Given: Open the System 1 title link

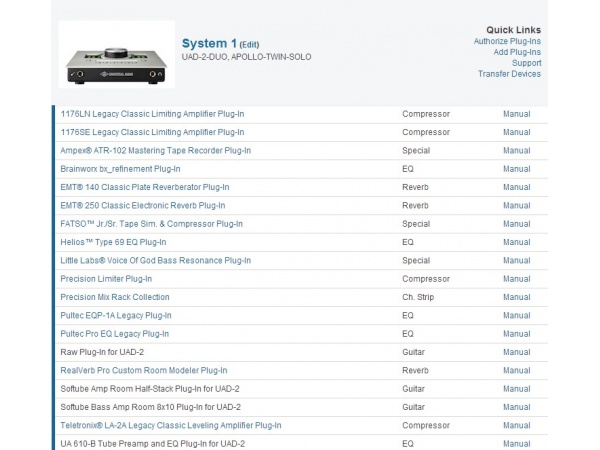Looking at the screenshot, I should point(209,44).
